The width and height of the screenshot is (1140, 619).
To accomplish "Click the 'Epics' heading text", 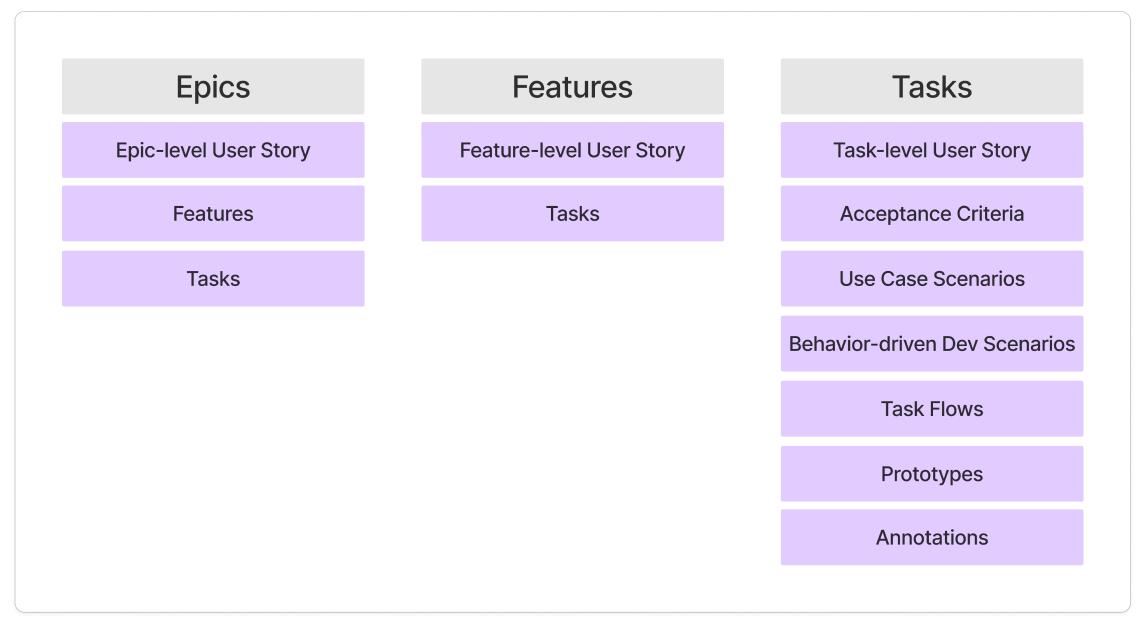I will [x=213, y=87].
